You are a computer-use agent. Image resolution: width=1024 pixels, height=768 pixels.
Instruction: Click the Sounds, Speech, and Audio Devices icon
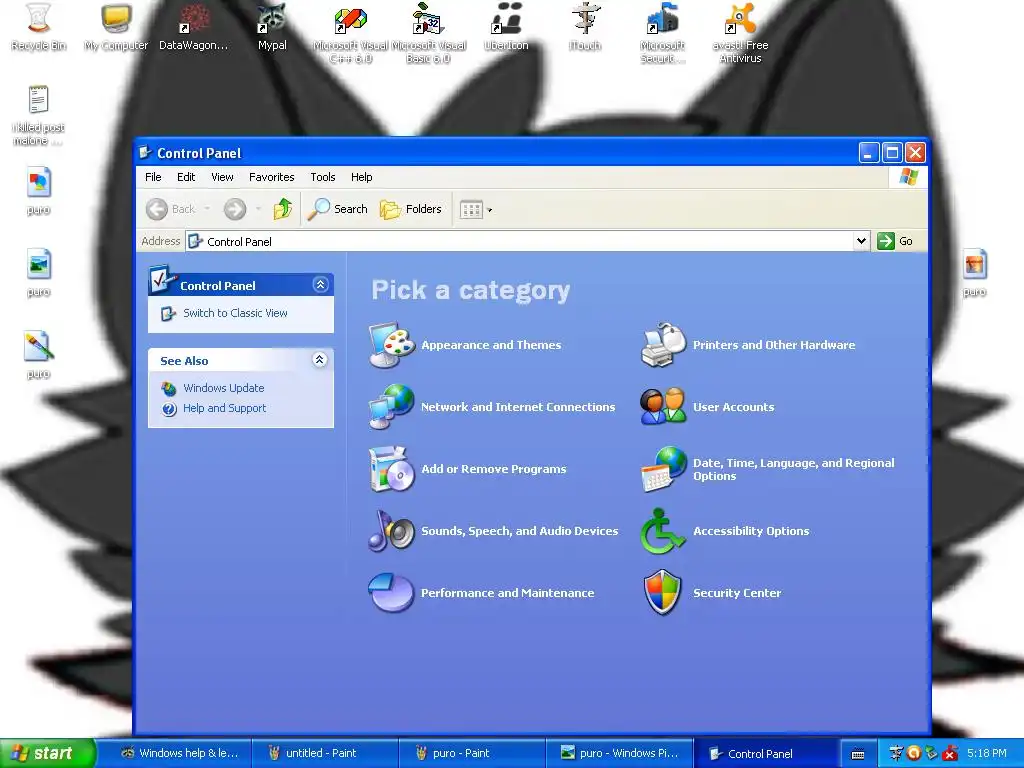[x=392, y=531]
